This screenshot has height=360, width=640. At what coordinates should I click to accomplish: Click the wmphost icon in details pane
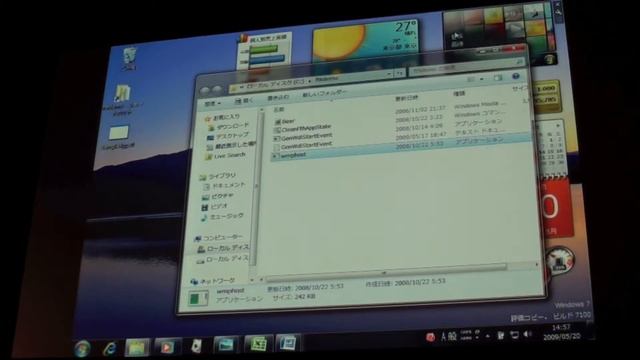(198, 298)
